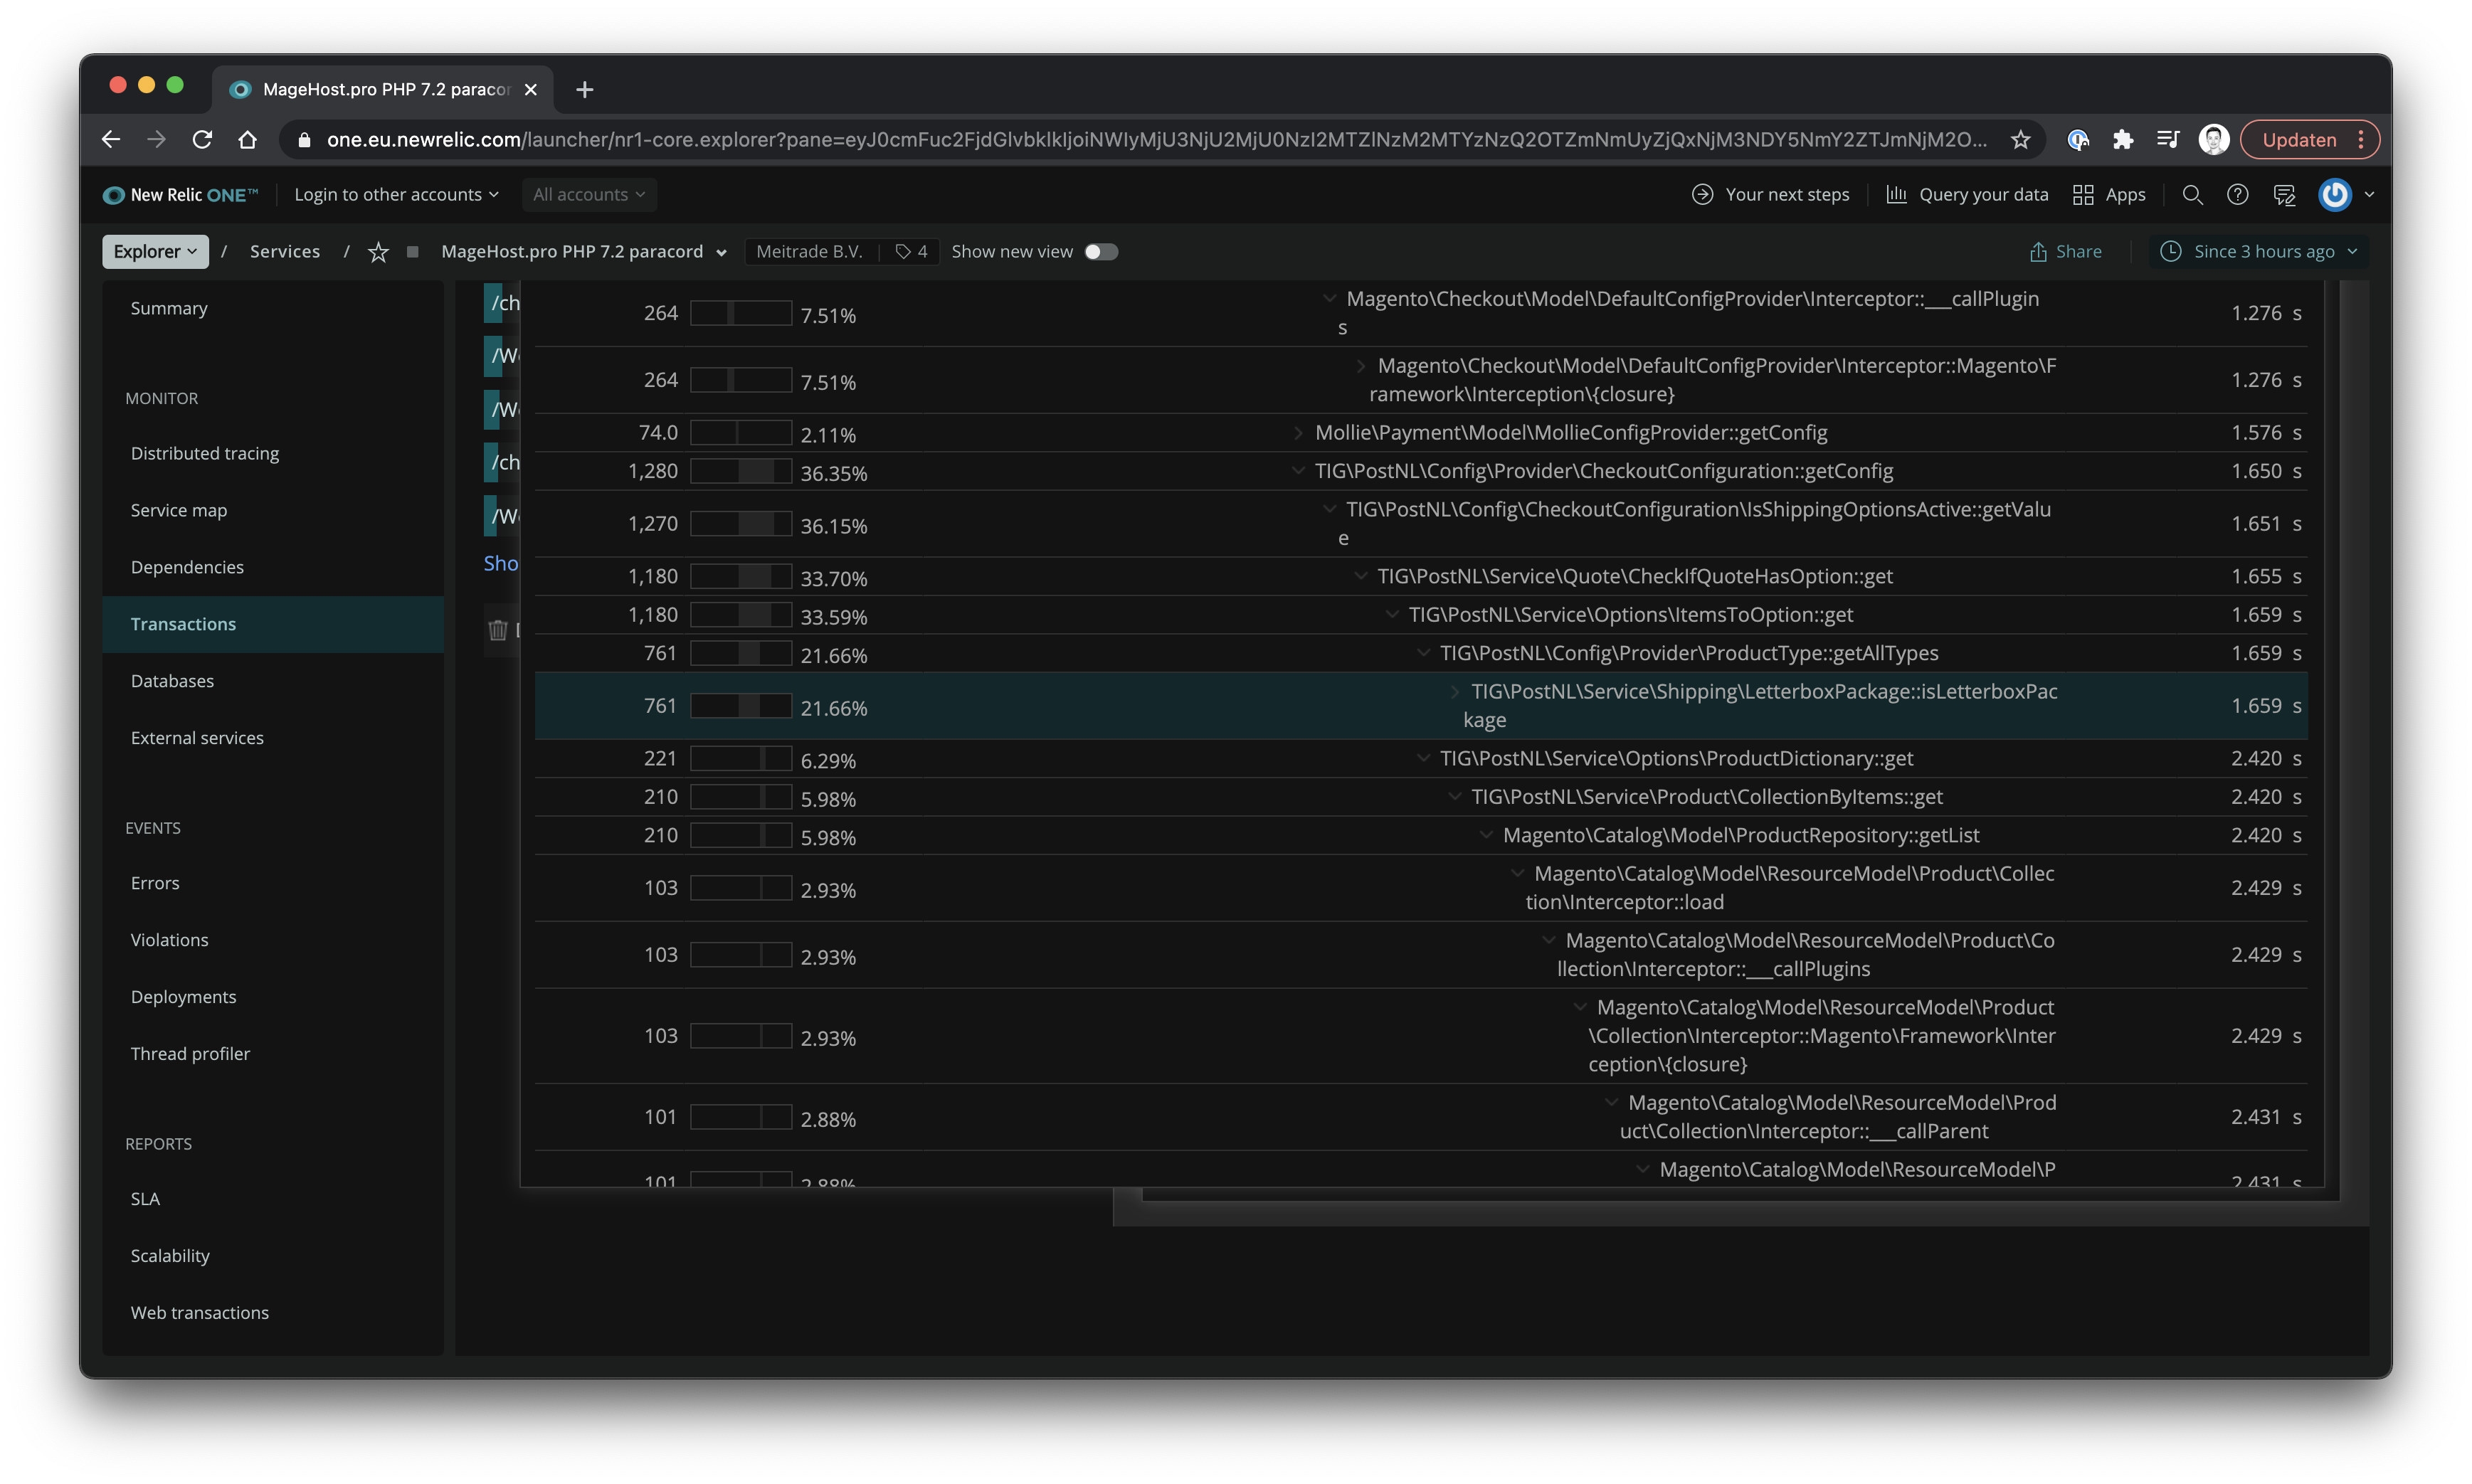Image resolution: width=2472 pixels, height=1484 pixels.
Task: Open the Explorer dropdown
Action: [154, 251]
